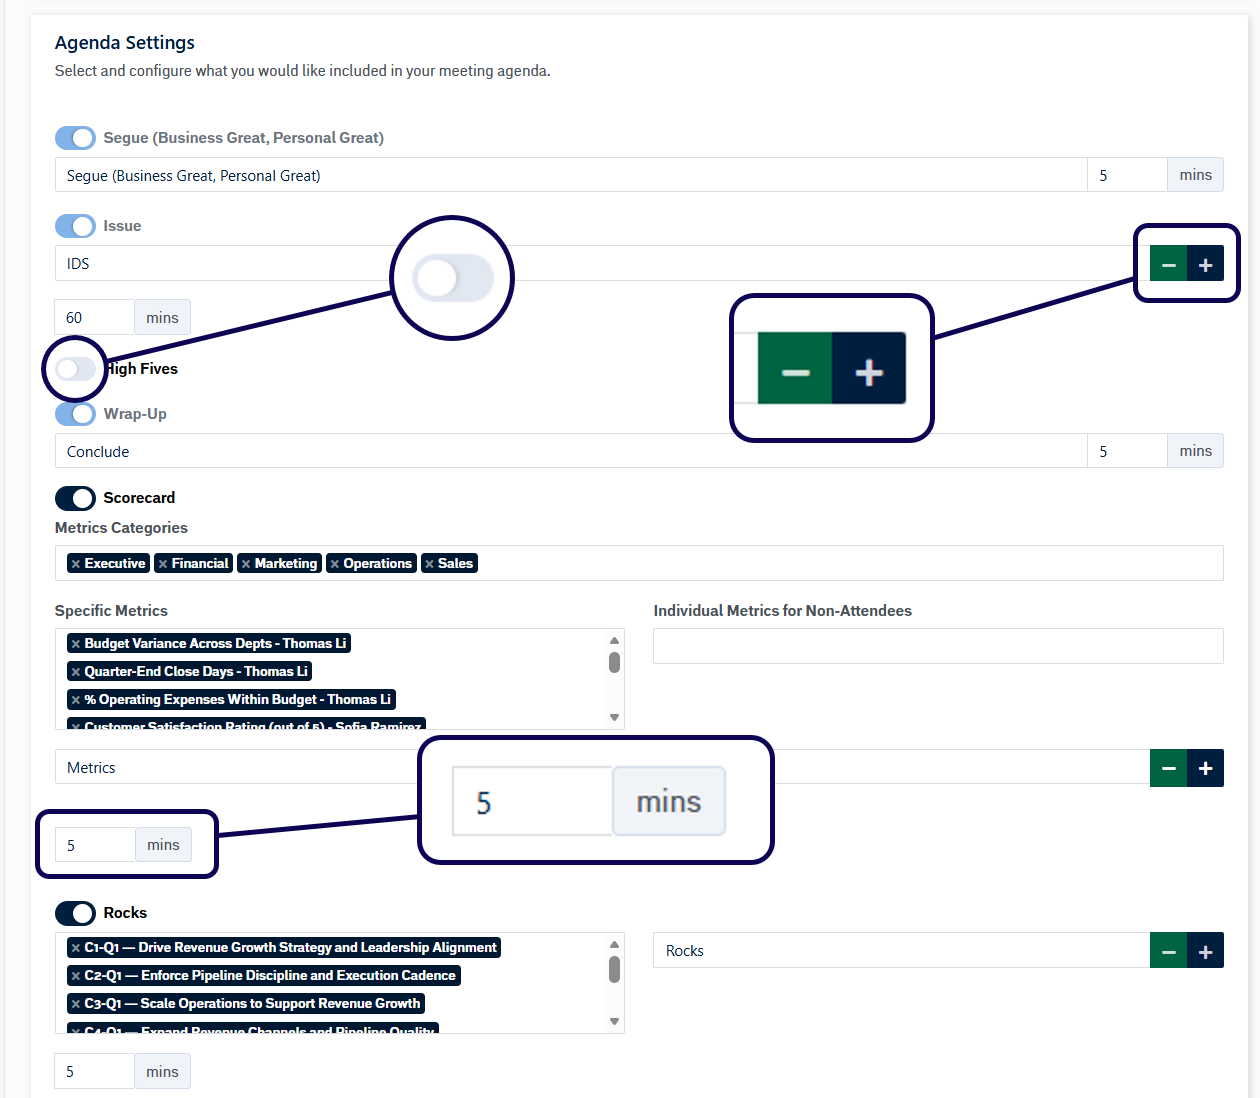Screen dimensions: 1260x1098
Task: Edit the Conclude agenda name field
Action: (x=570, y=451)
